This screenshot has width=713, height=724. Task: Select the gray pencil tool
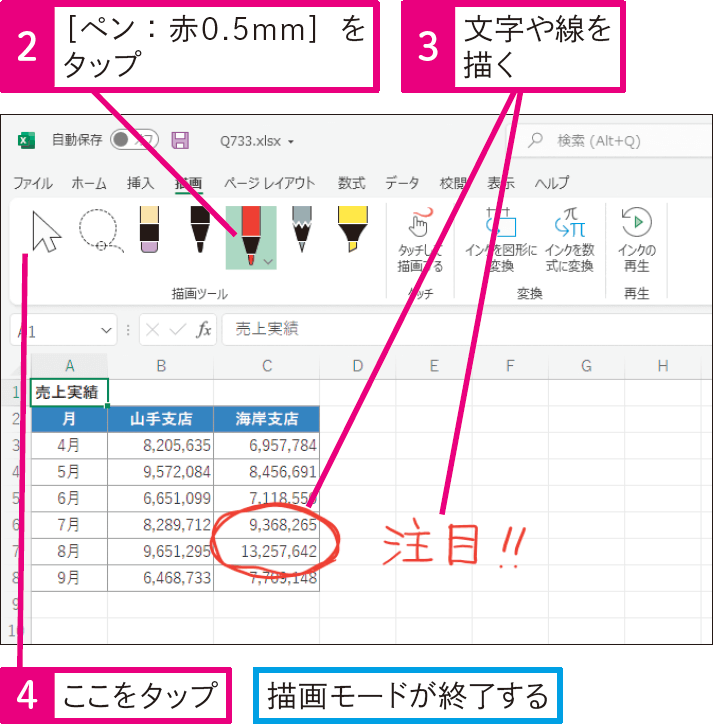[x=302, y=229]
